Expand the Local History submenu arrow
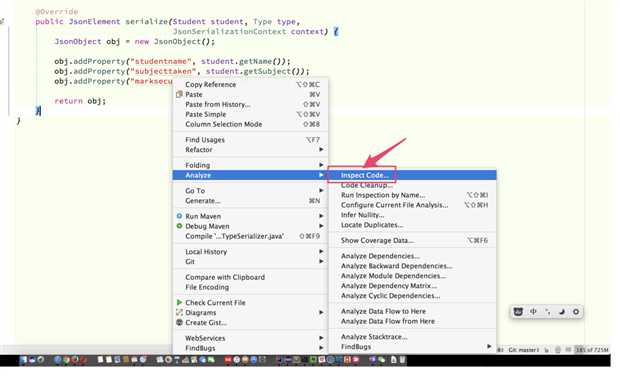 click(x=321, y=251)
